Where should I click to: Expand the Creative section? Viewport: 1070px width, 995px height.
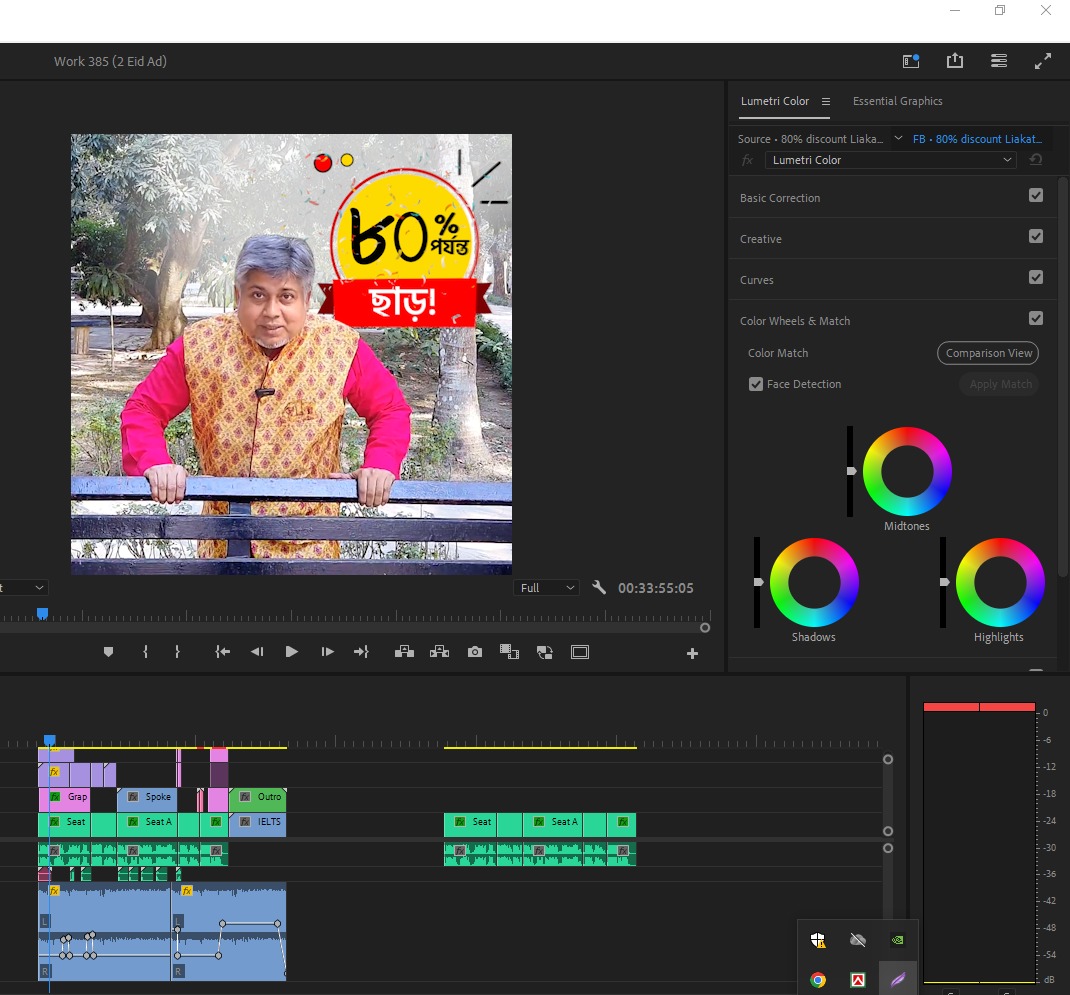tap(761, 239)
